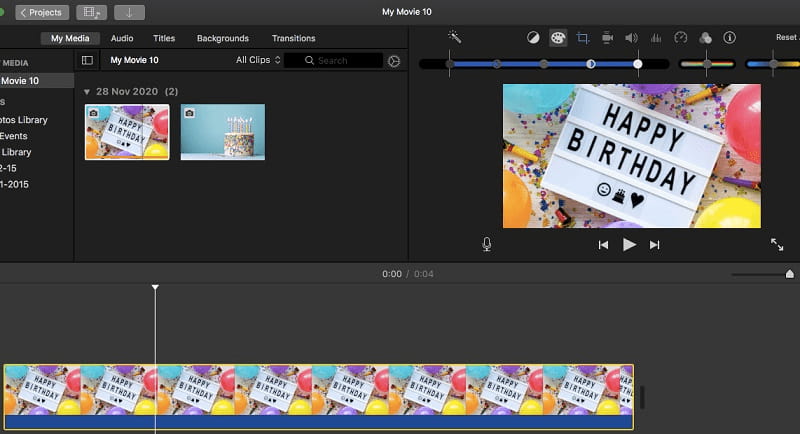This screenshot has width=800, height=434.
Task: Click the import media down-arrow button
Action: point(129,12)
